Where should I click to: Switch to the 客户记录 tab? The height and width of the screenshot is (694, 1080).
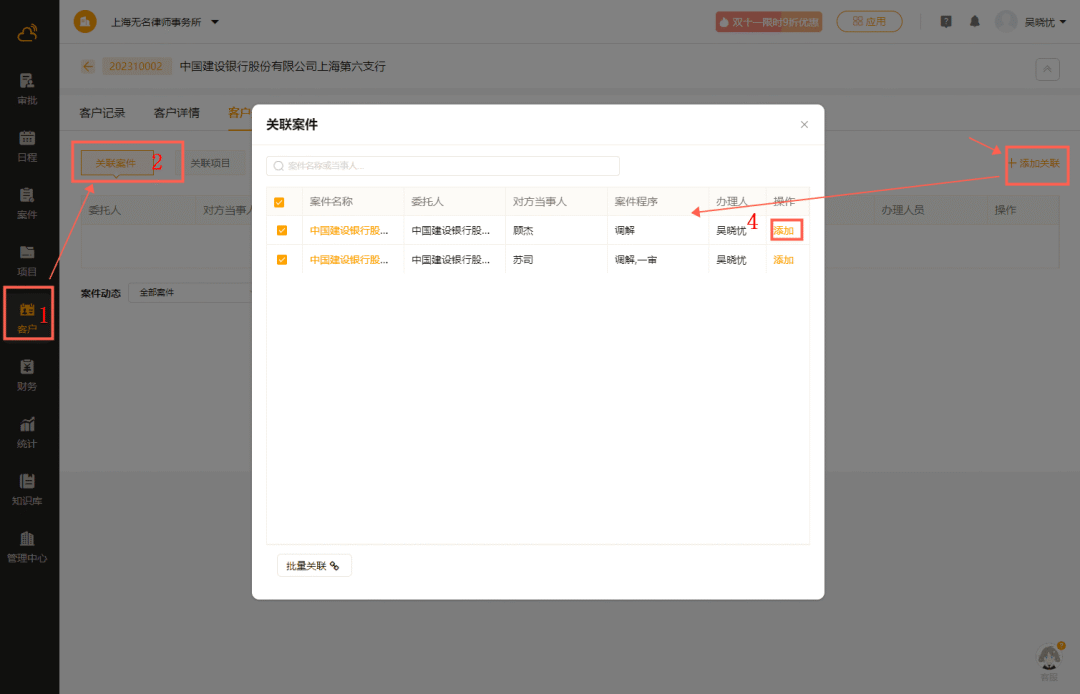pyautogui.click(x=102, y=113)
